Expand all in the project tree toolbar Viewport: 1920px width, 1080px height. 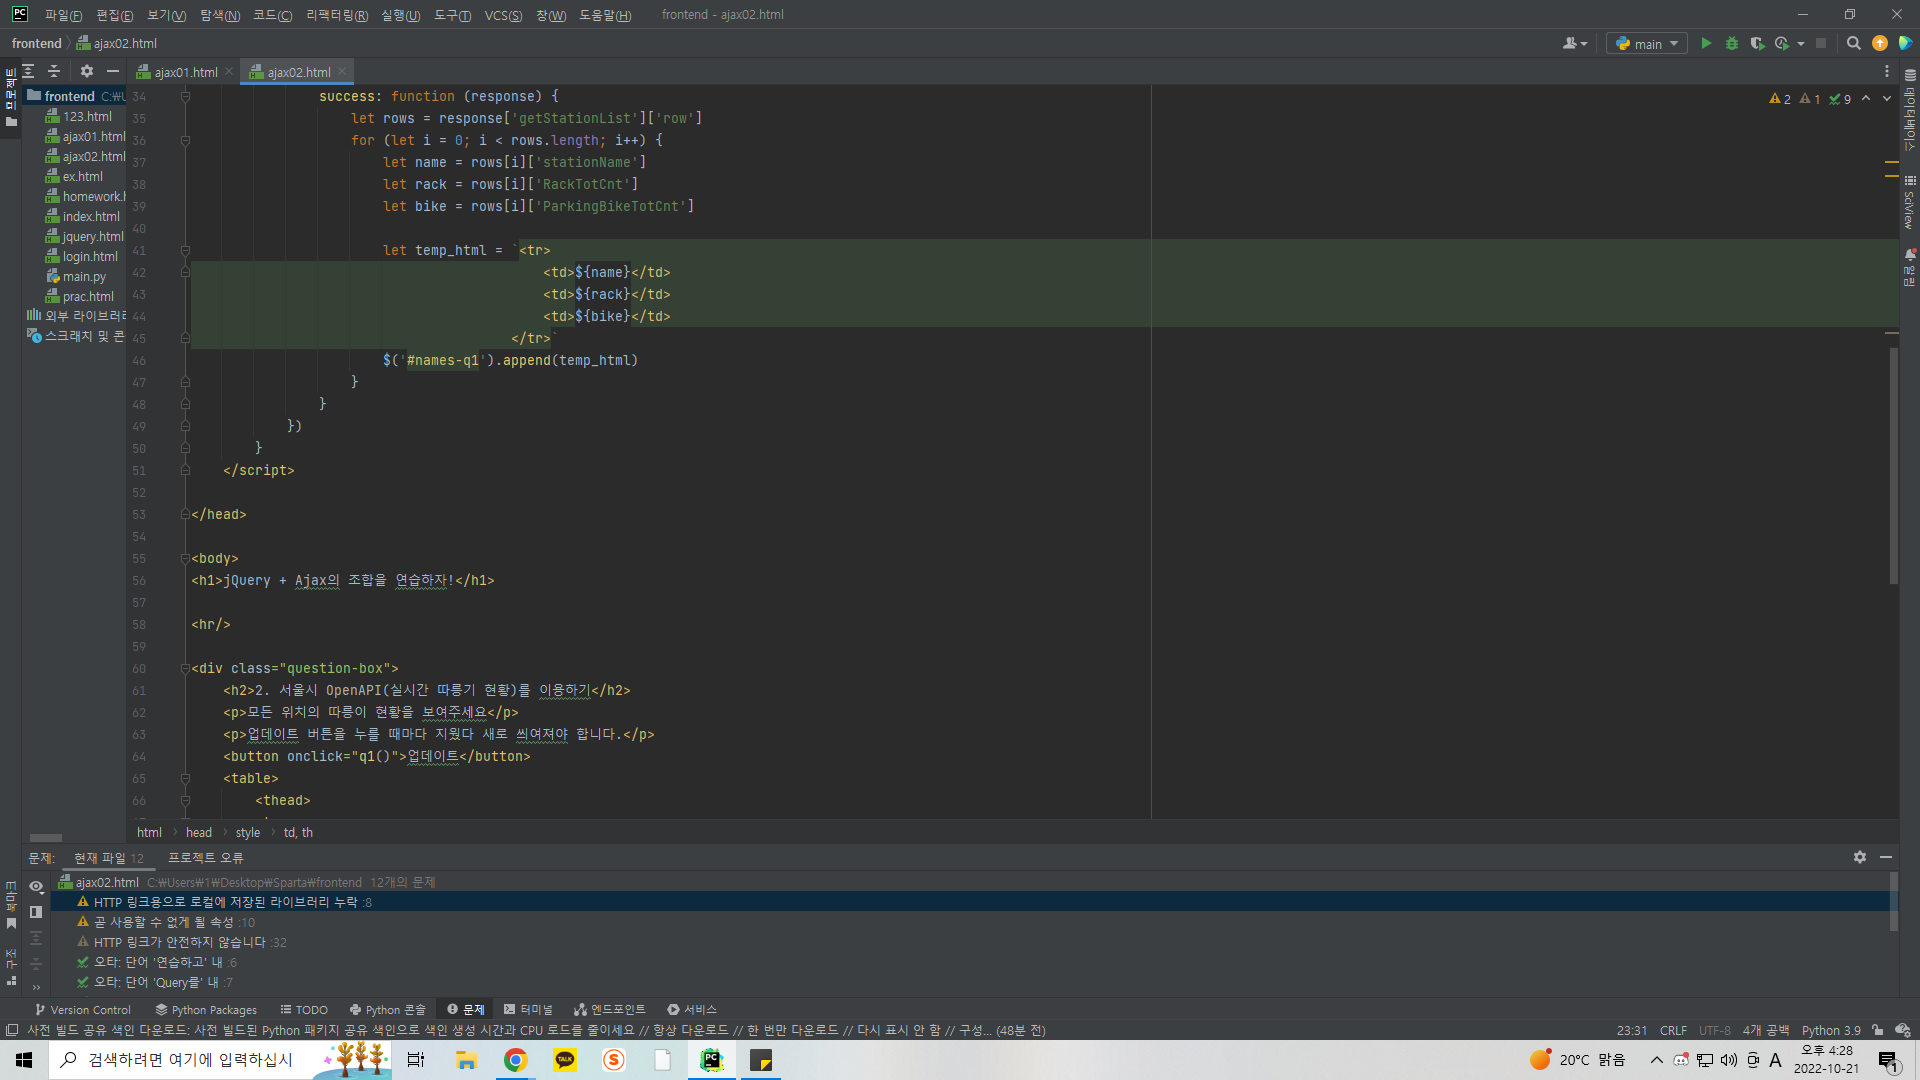28,71
